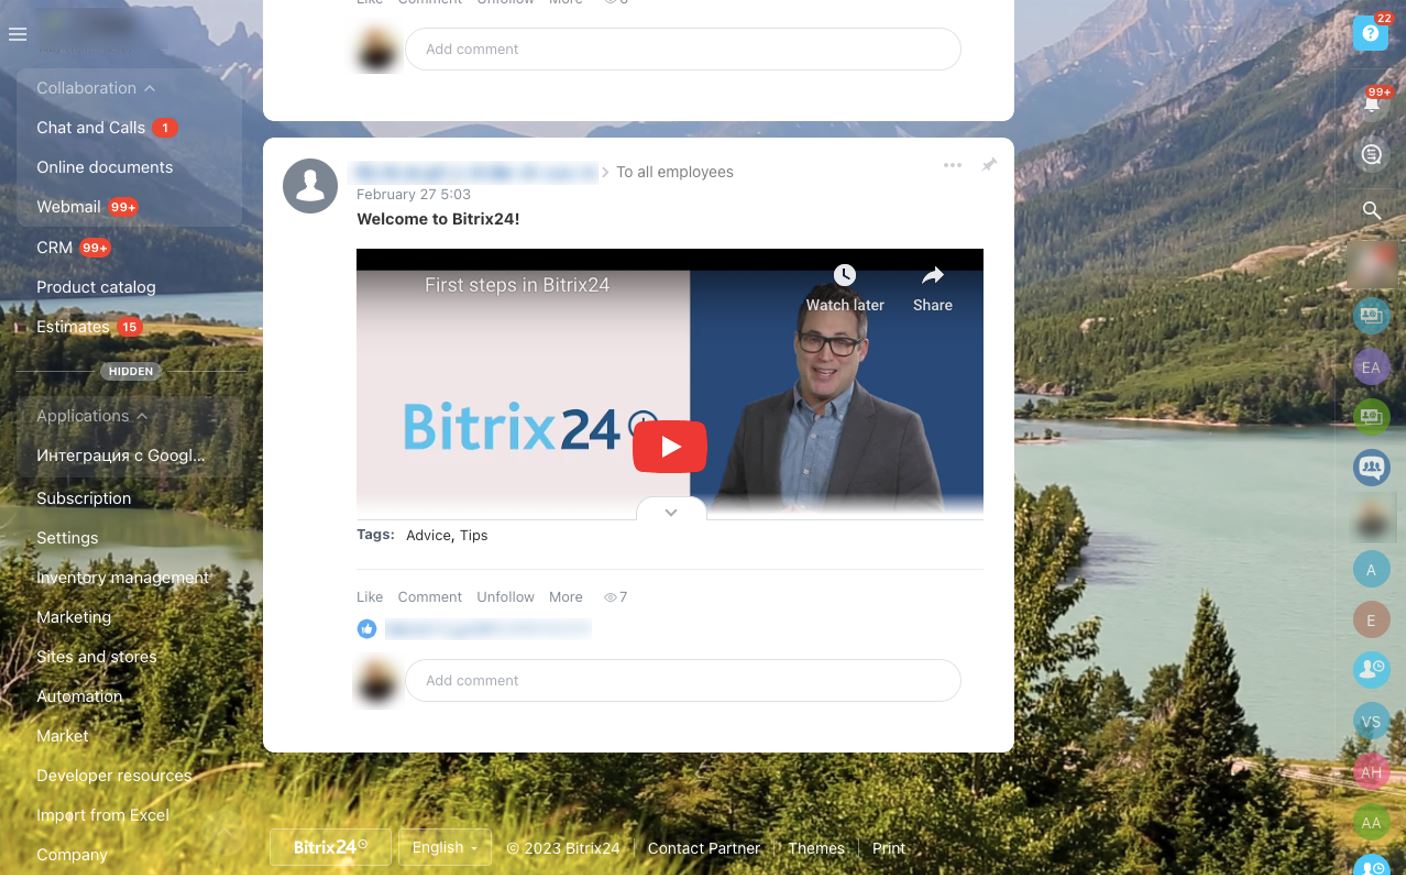Collapse the Collaboration section
1406x875 pixels.
(x=148, y=88)
